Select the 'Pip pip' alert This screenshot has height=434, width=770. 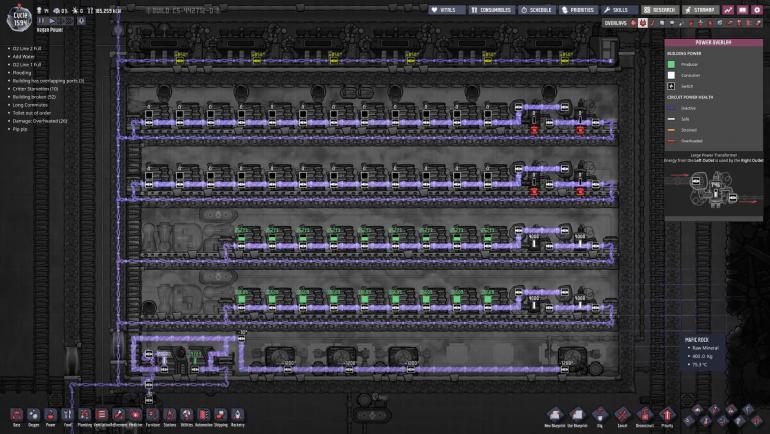tap(20, 129)
